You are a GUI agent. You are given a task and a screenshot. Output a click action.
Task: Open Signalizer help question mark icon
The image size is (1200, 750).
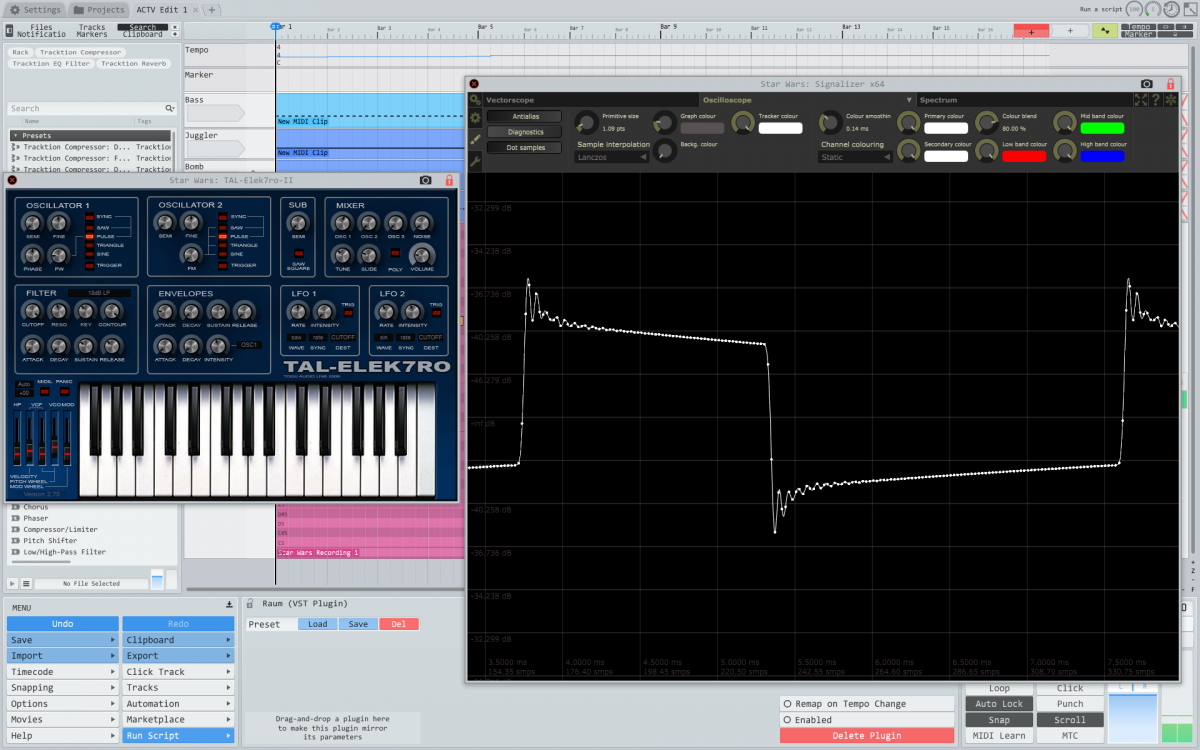(1155, 100)
